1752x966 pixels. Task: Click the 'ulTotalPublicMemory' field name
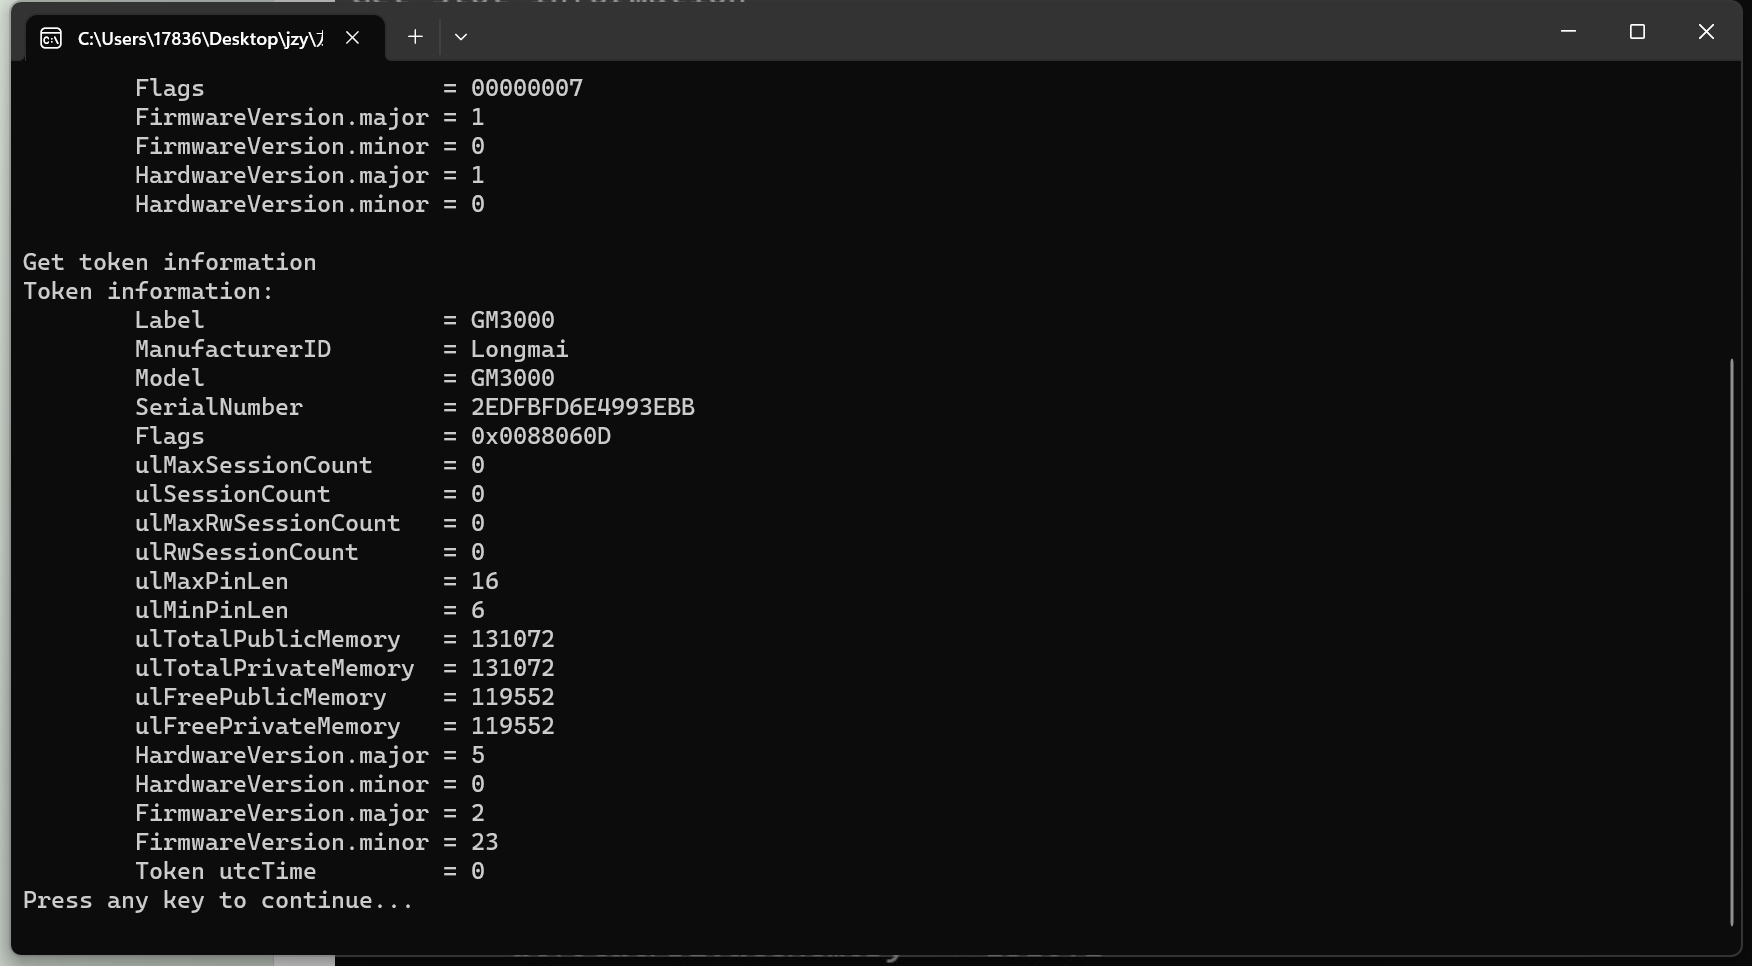(x=268, y=639)
